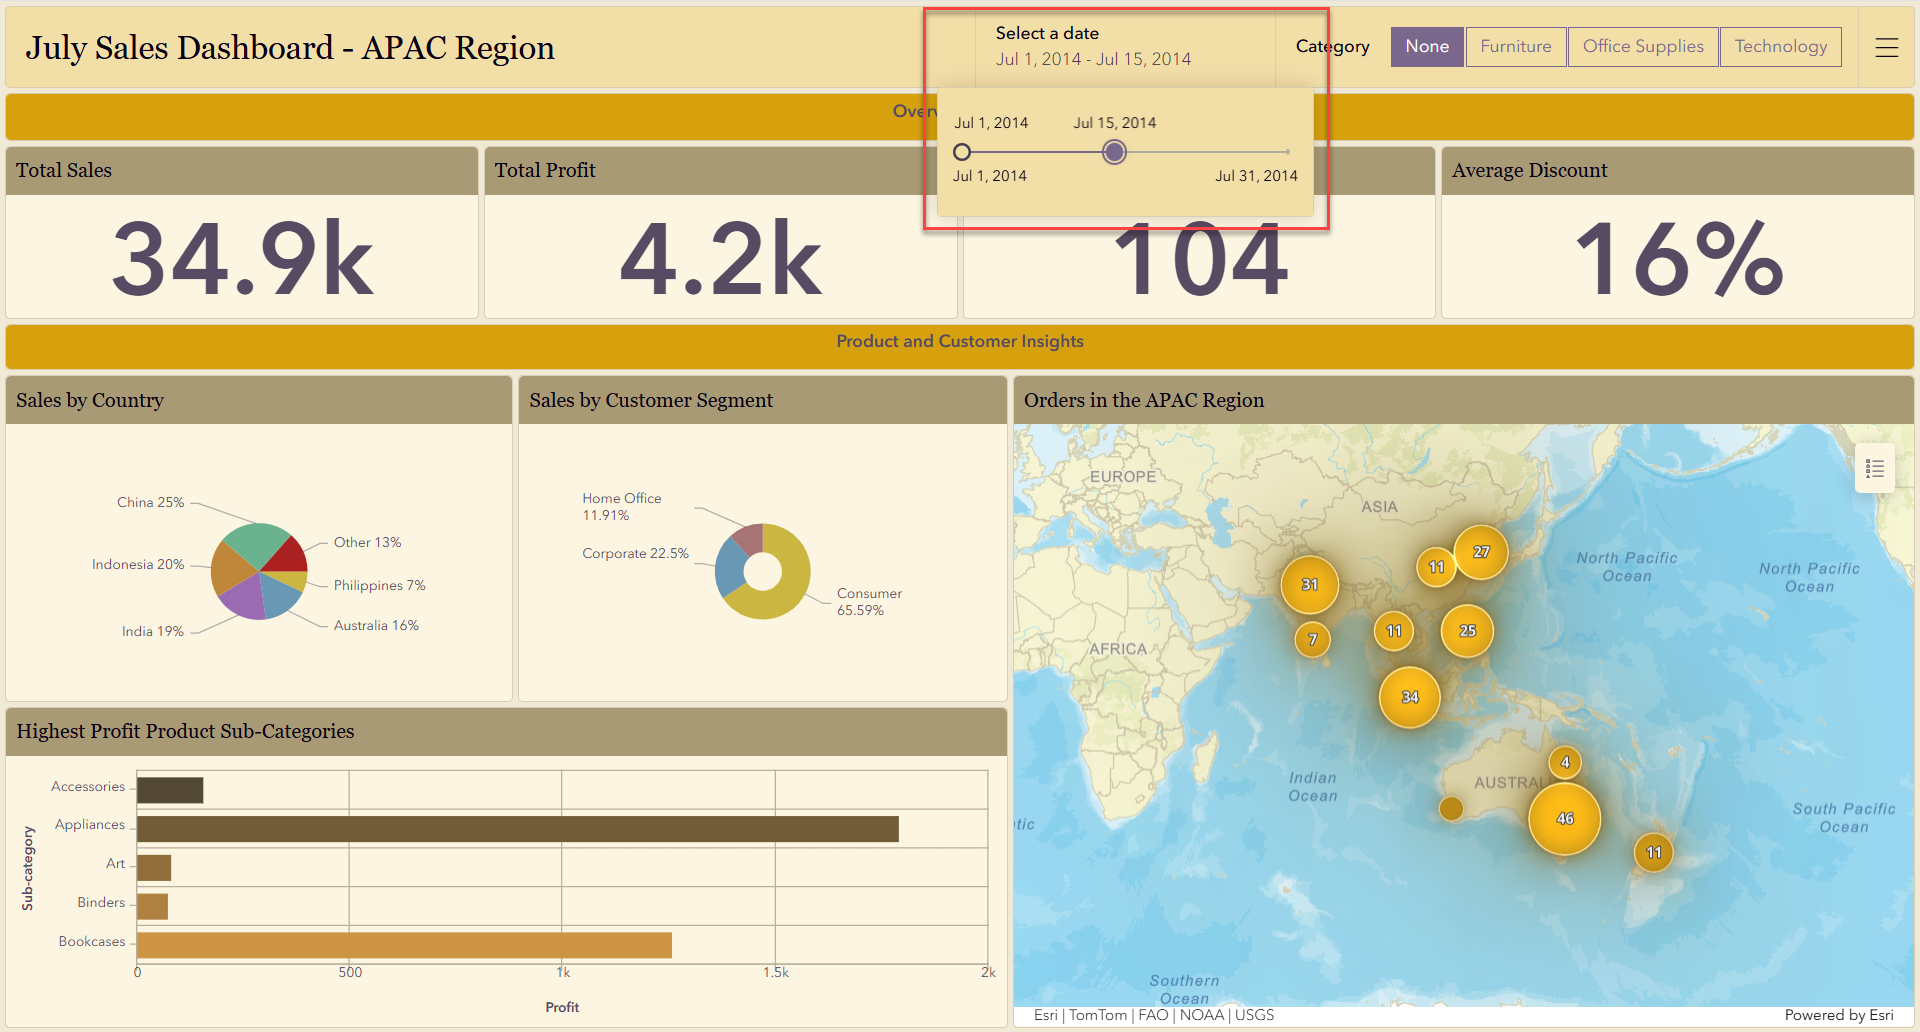Screen dimensions: 1920x1032
Task: Enable the Technology category filter
Action: click(1780, 46)
